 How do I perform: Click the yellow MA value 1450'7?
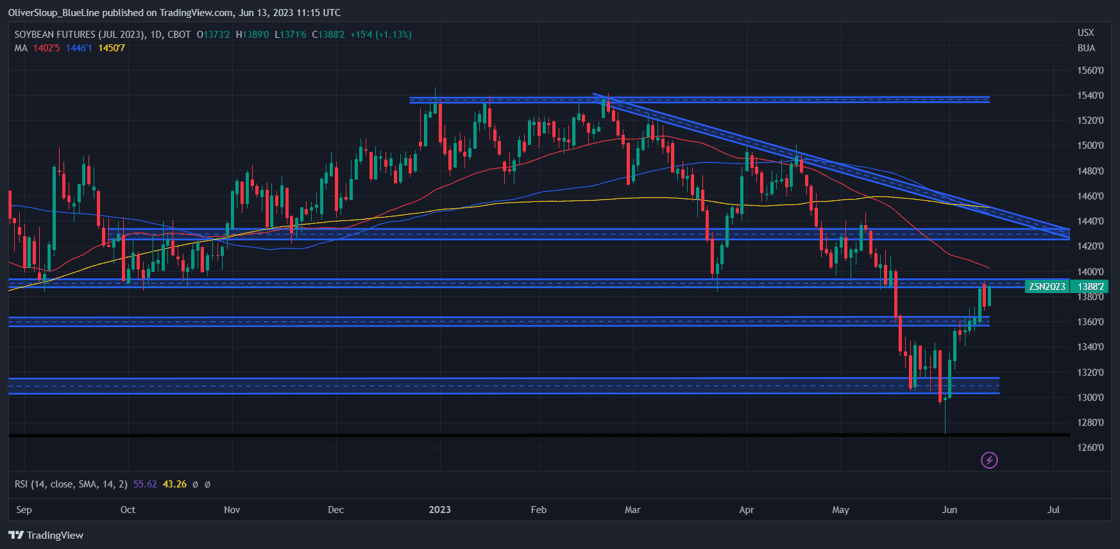[112, 47]
